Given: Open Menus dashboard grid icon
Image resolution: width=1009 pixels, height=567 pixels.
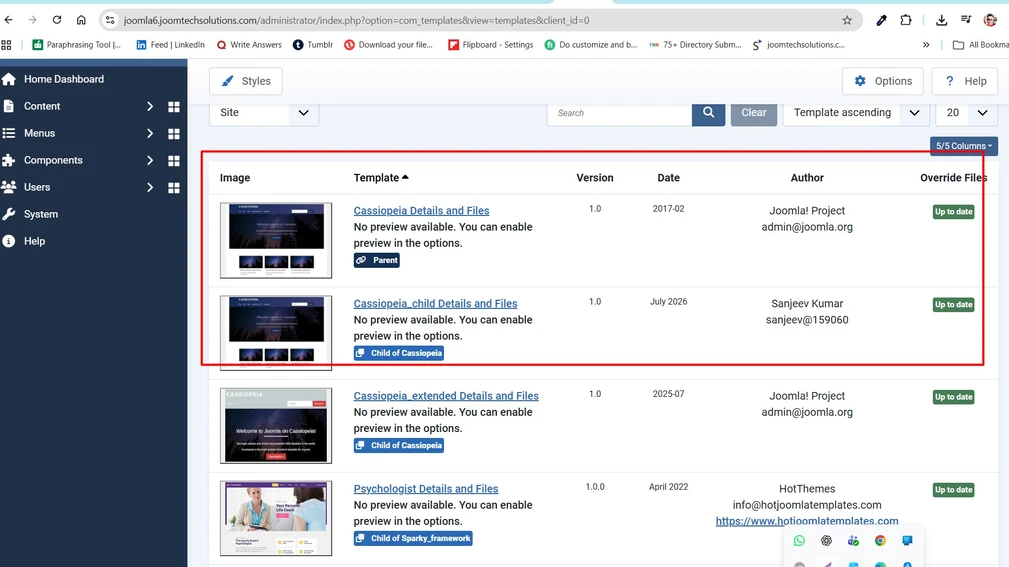Looking at the screenshot, I should pos(174,134).
